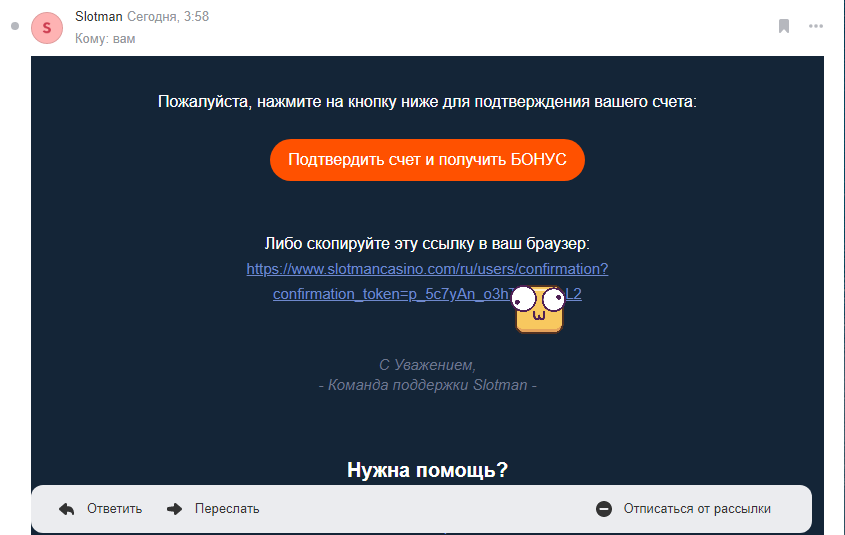Toggle the unread dot marker

tap(15, 26)
